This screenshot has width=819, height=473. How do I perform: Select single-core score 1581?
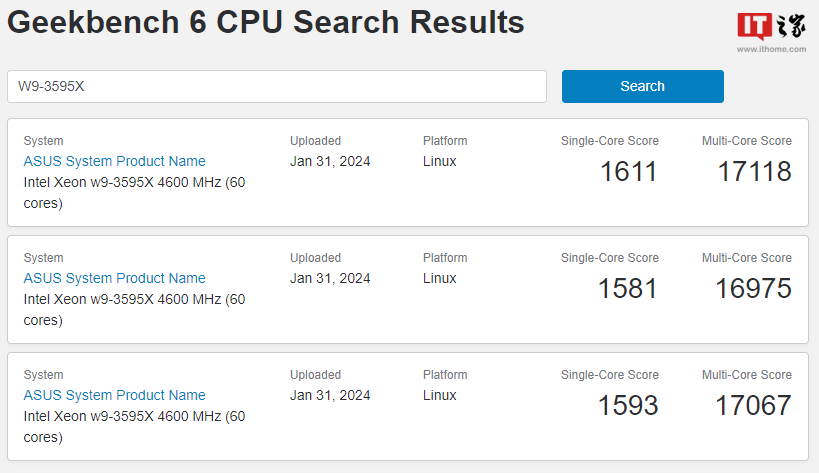tap(627, 289)
